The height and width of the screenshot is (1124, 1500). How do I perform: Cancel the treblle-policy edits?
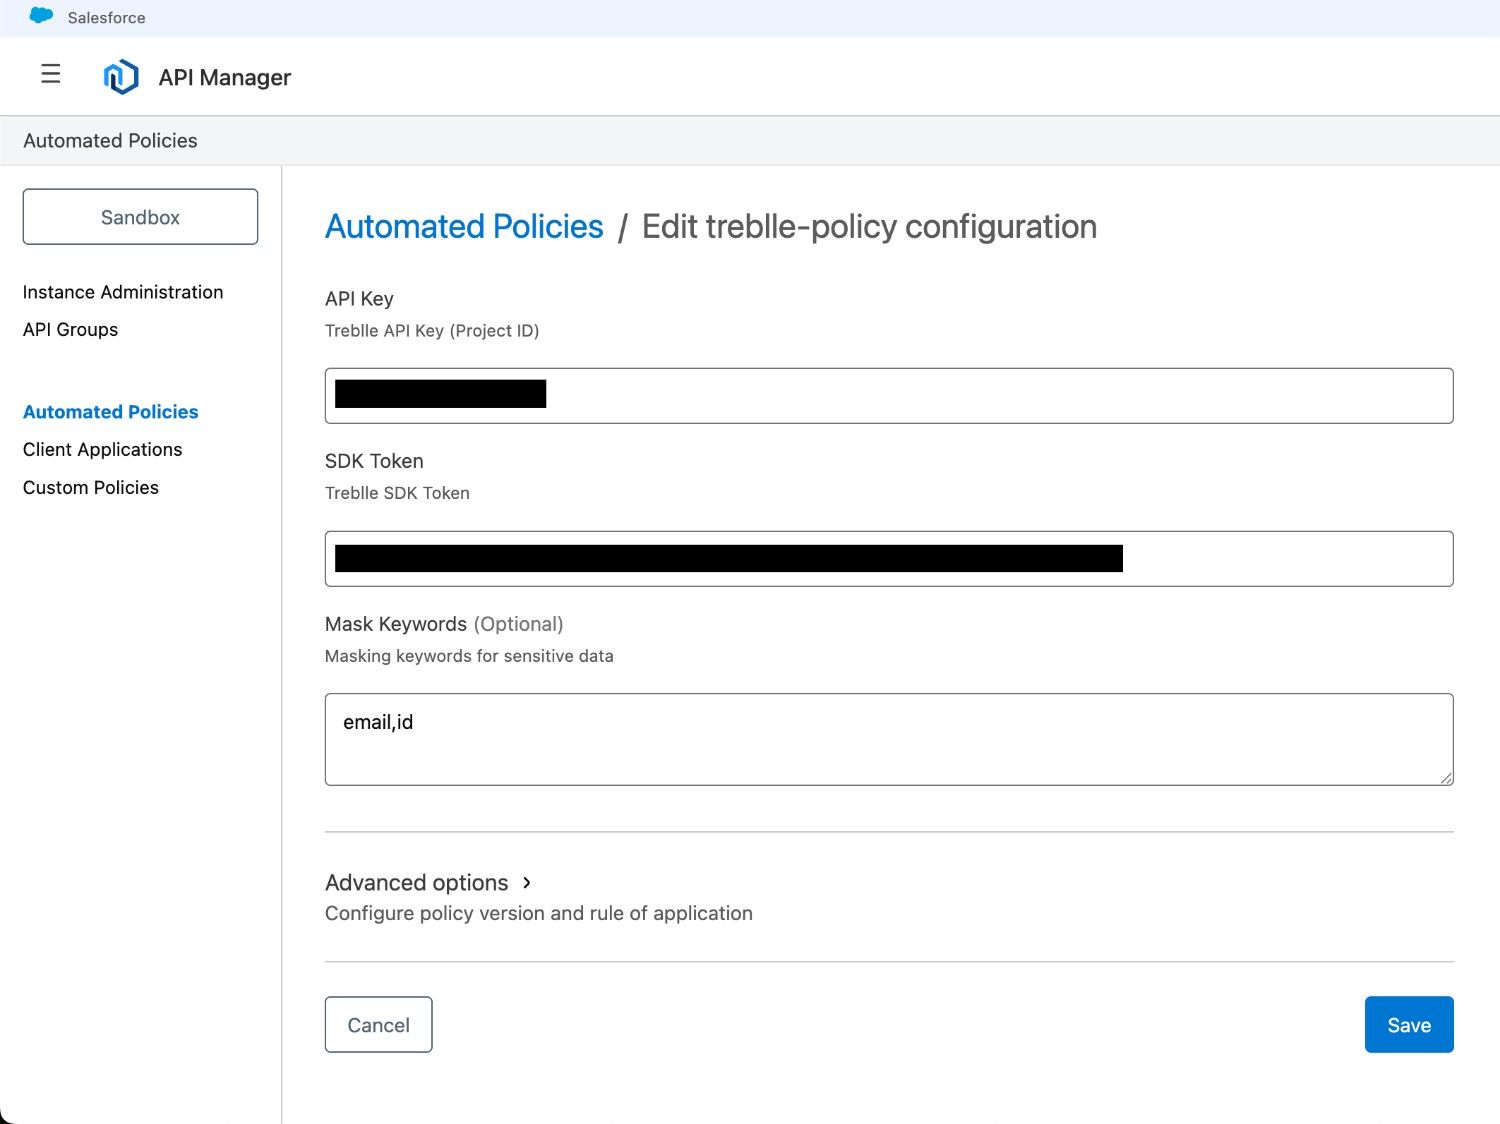[x=378, y=1024]
